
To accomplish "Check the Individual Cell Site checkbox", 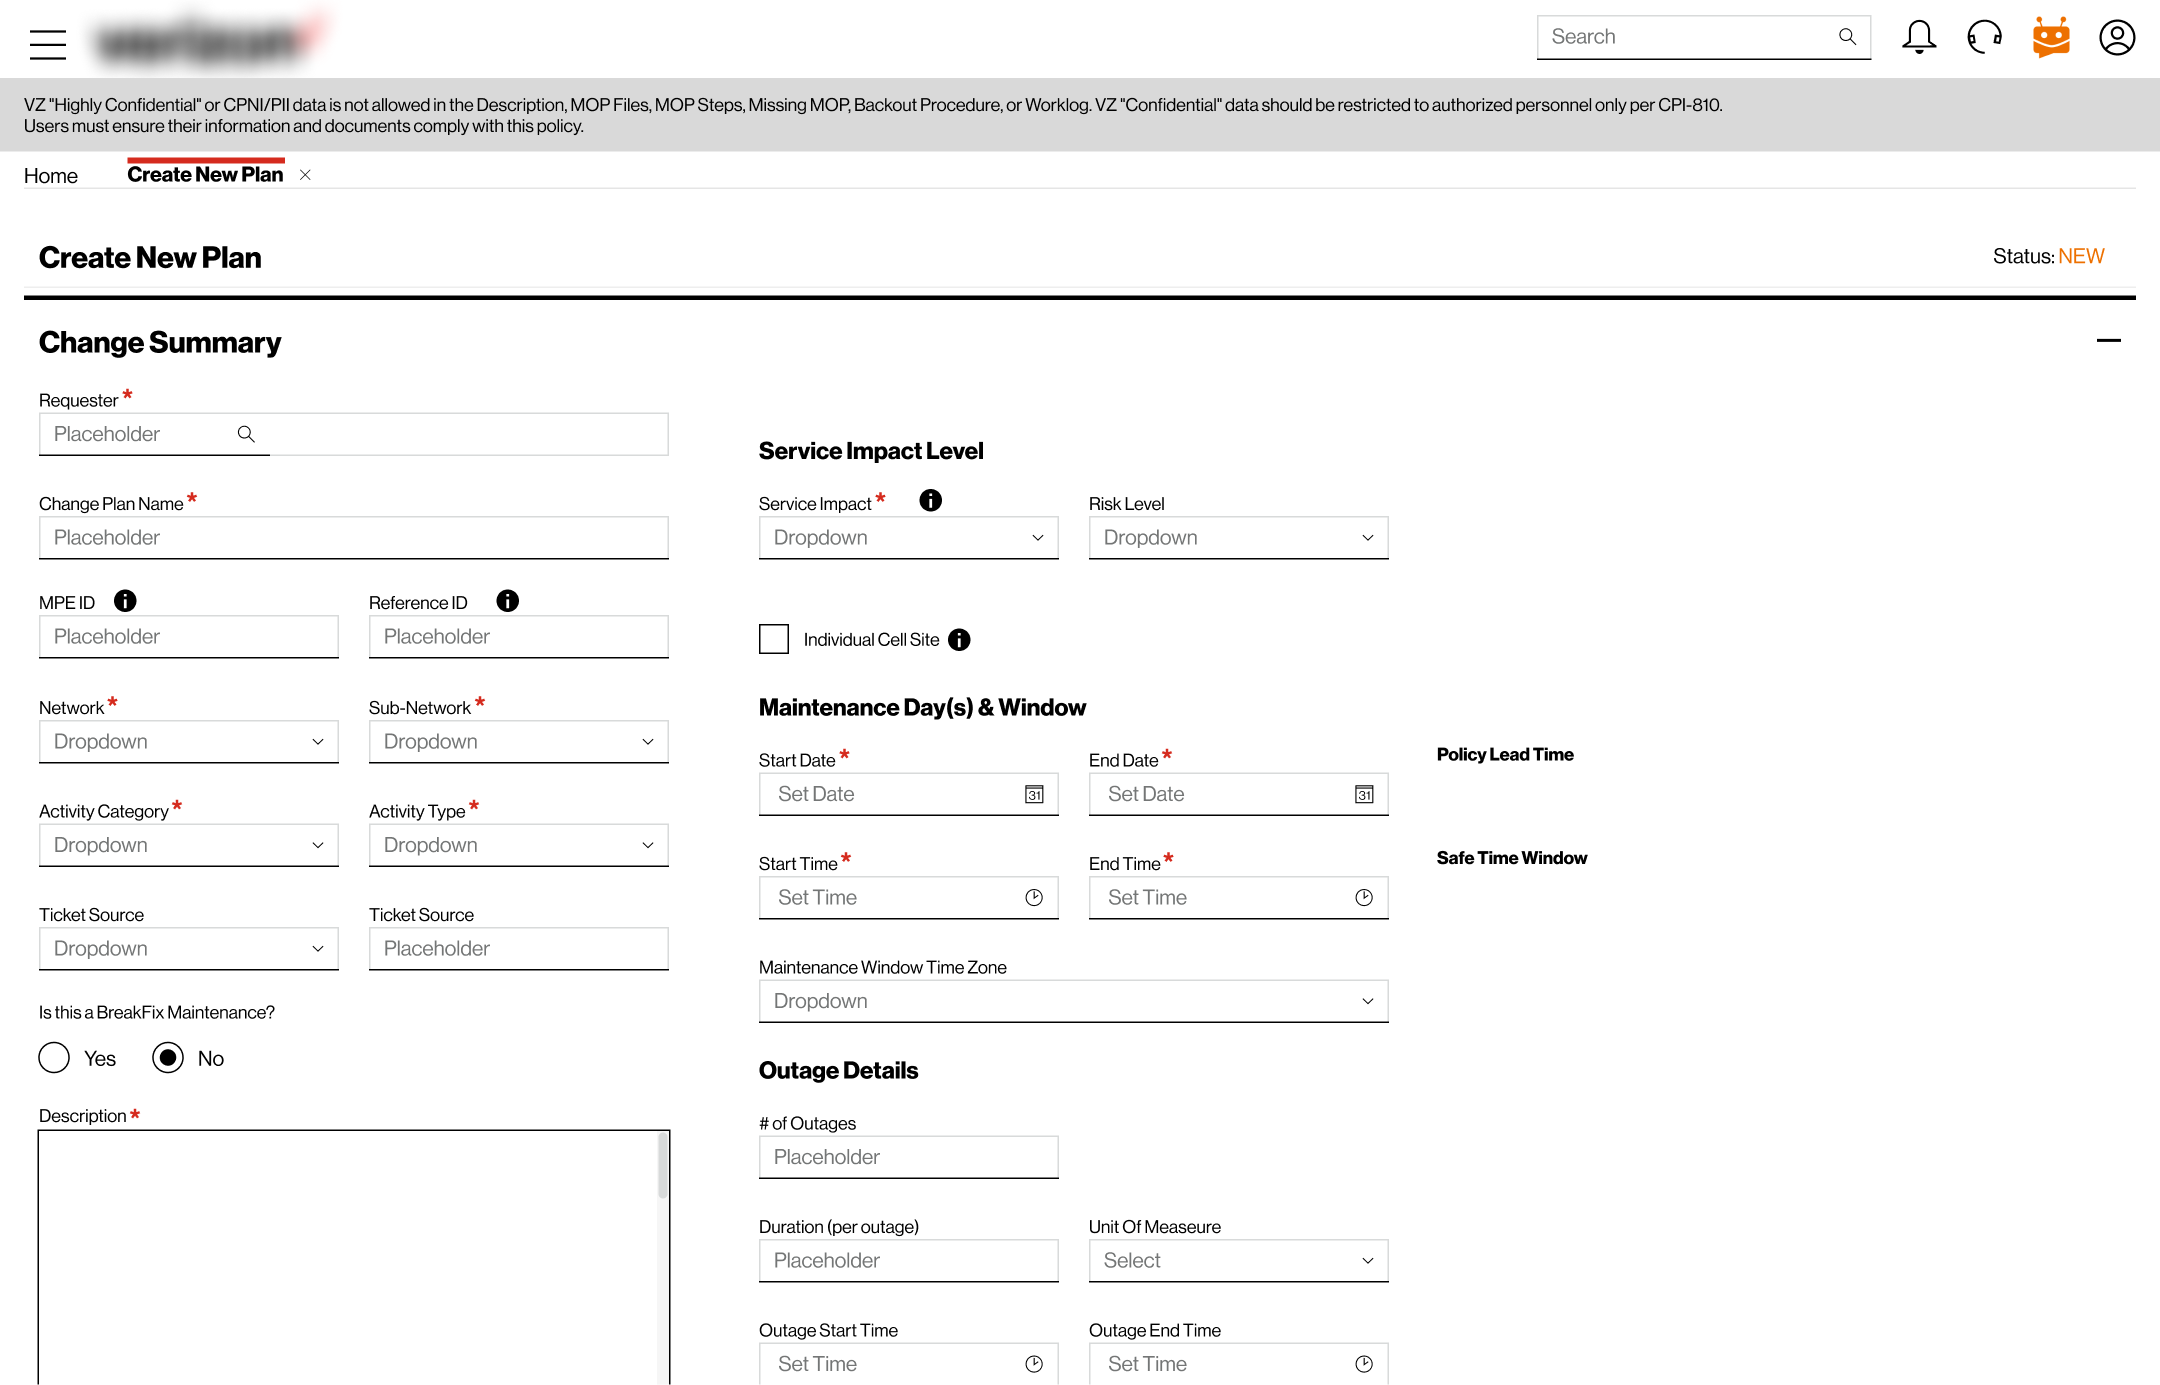I will coord(774,639).
